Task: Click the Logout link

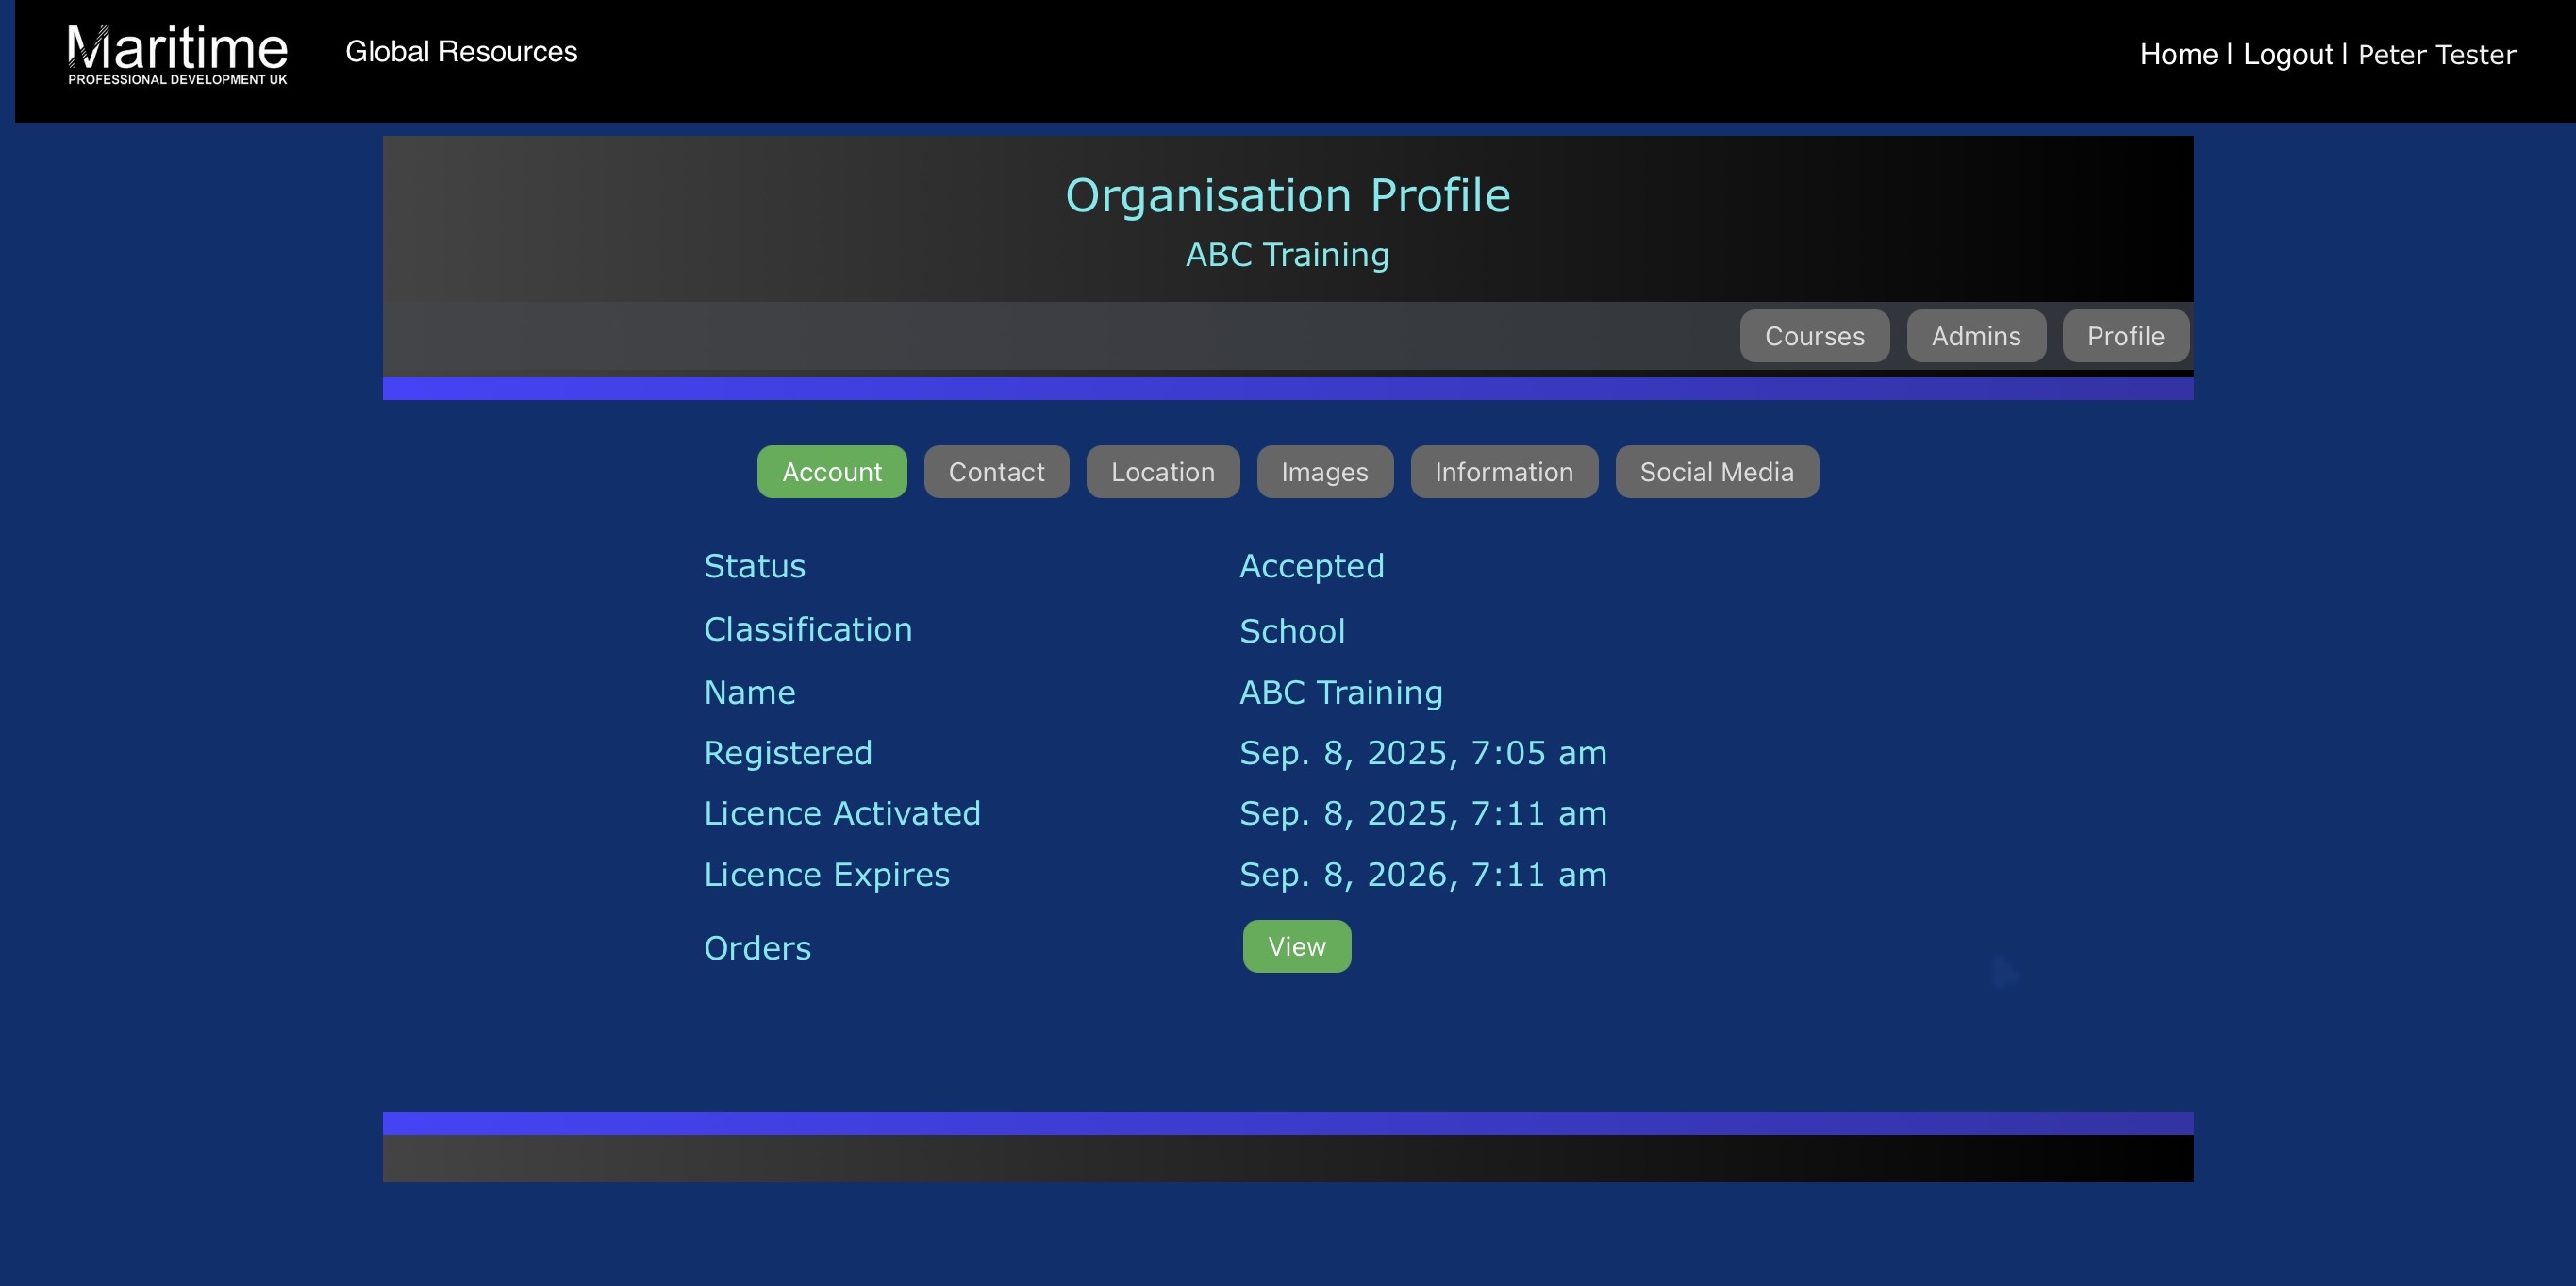Action: [x=2287, y=54]
